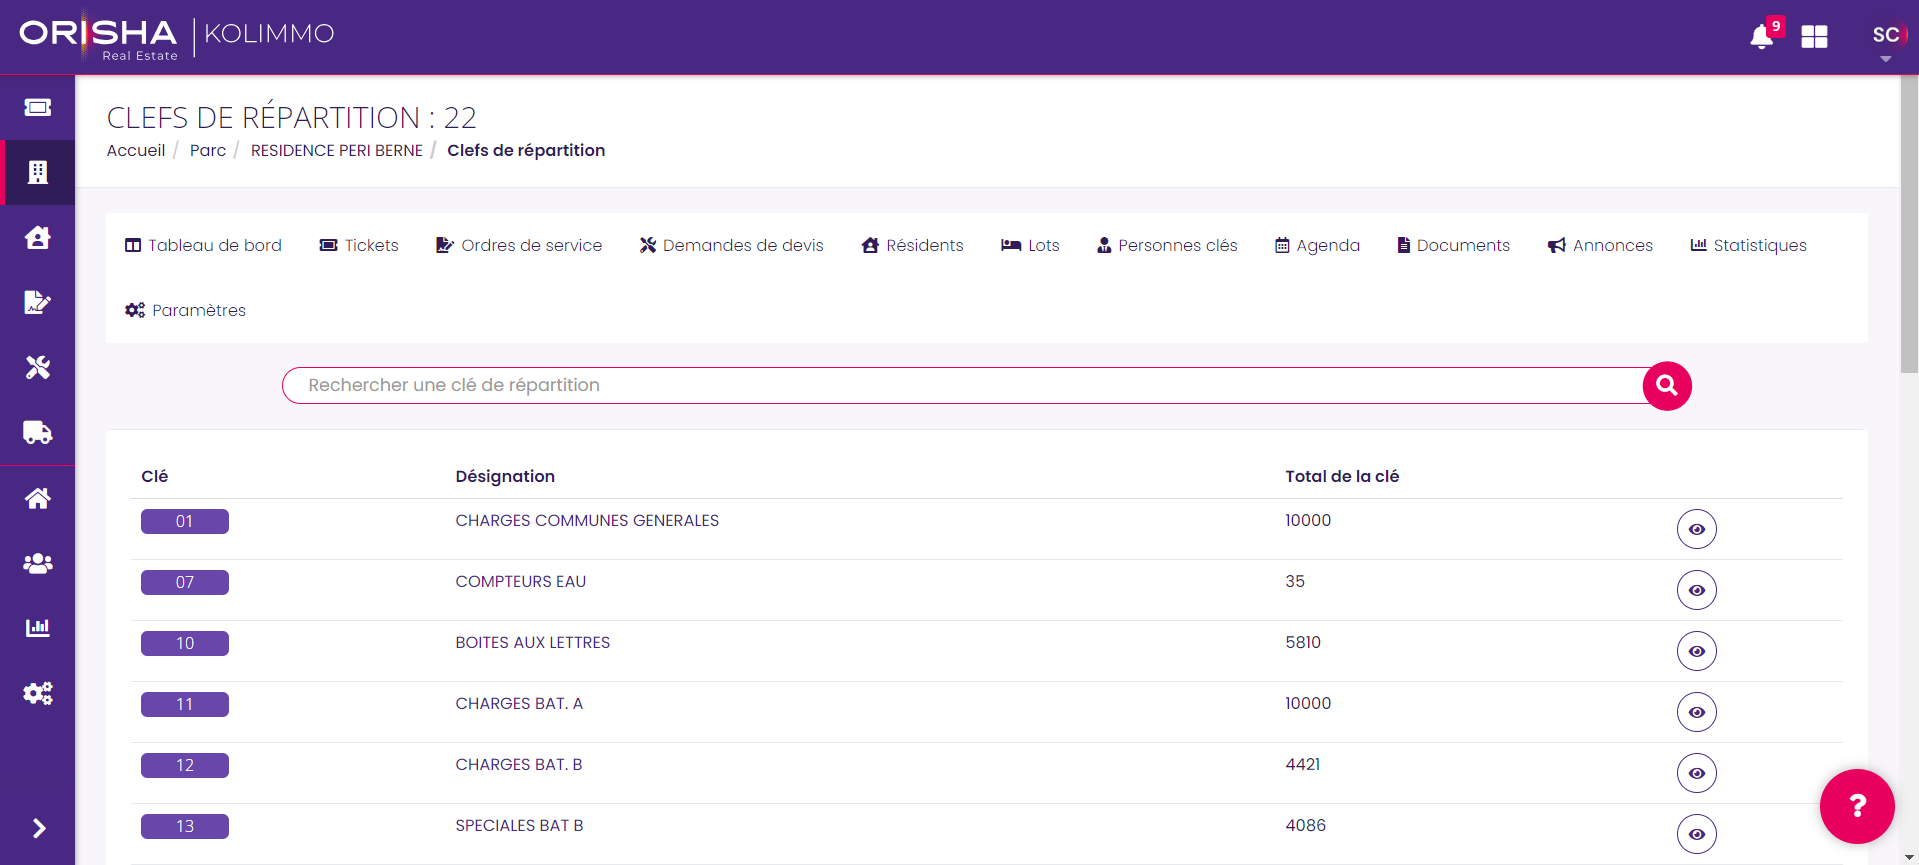Click the bar chart icon in sidebar
Screen dimensions: 1919x865
pyautogui.click(x=38, y=628)
